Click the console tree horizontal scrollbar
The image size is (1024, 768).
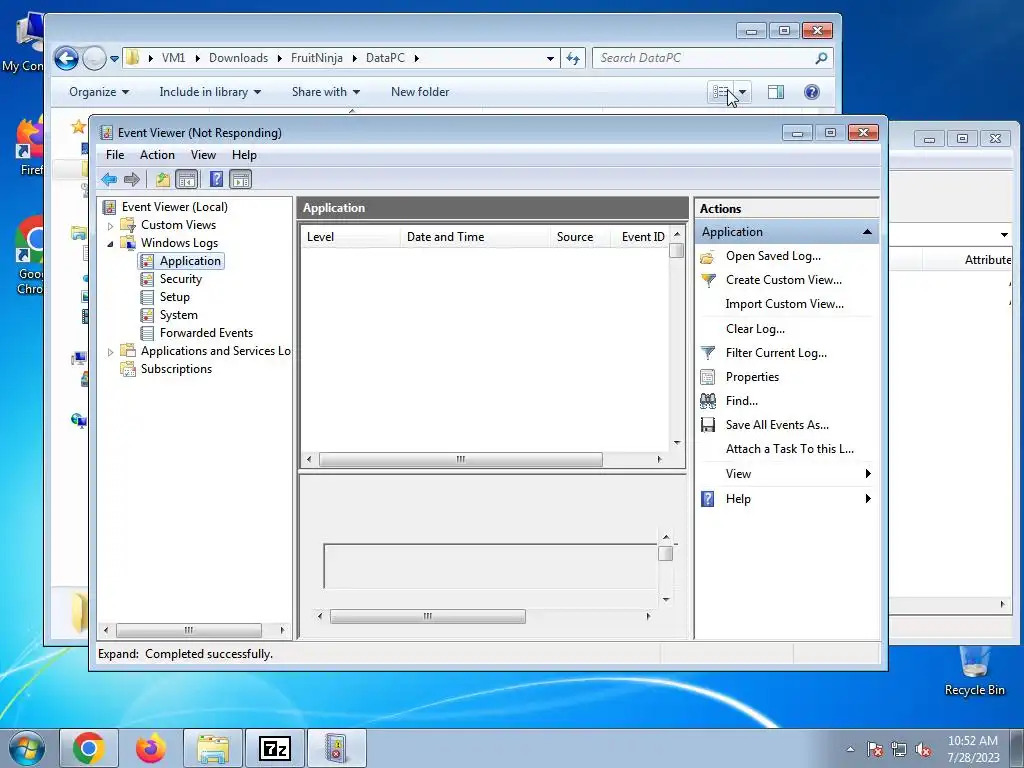[189, 630]
